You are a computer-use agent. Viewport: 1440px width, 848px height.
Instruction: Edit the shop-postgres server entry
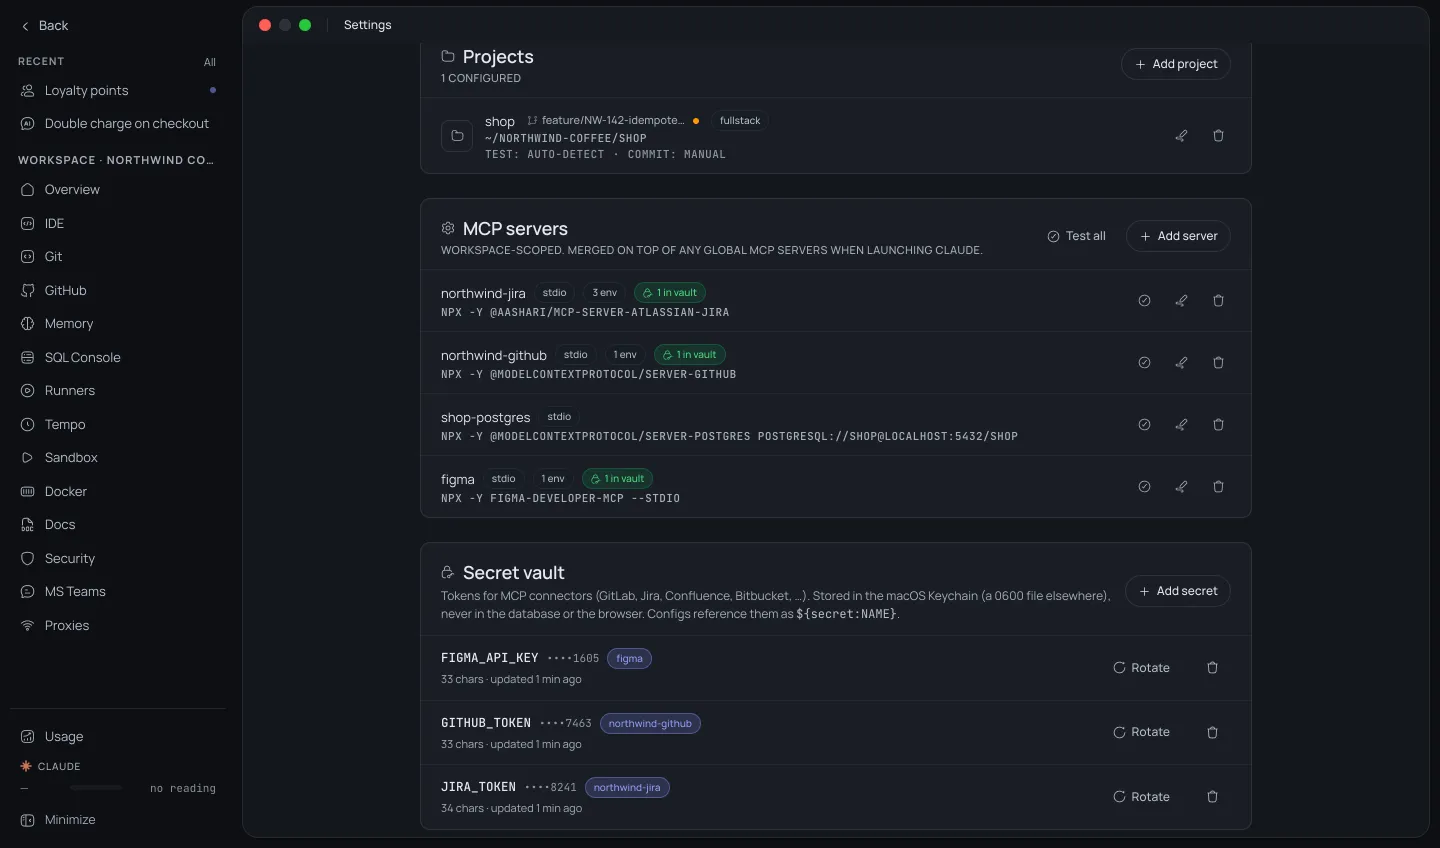[x=1181, y=425]
